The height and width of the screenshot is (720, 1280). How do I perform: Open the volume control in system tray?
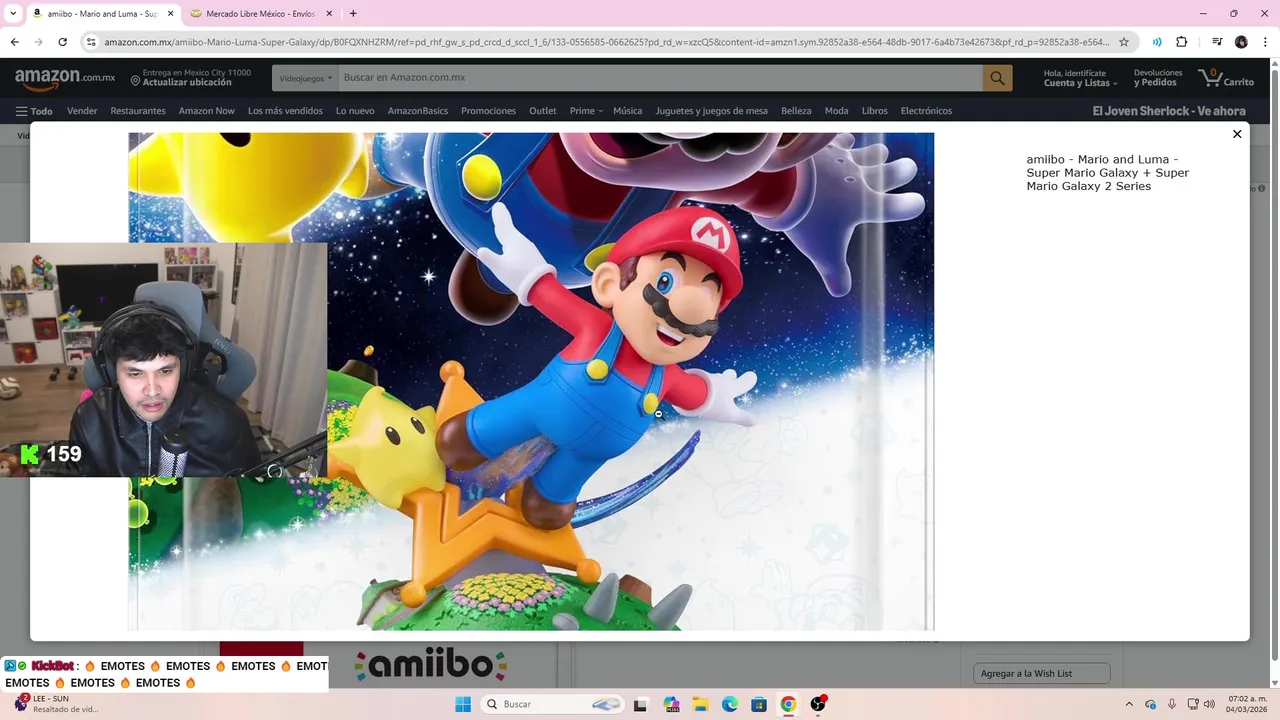(x=1209, y=704)
